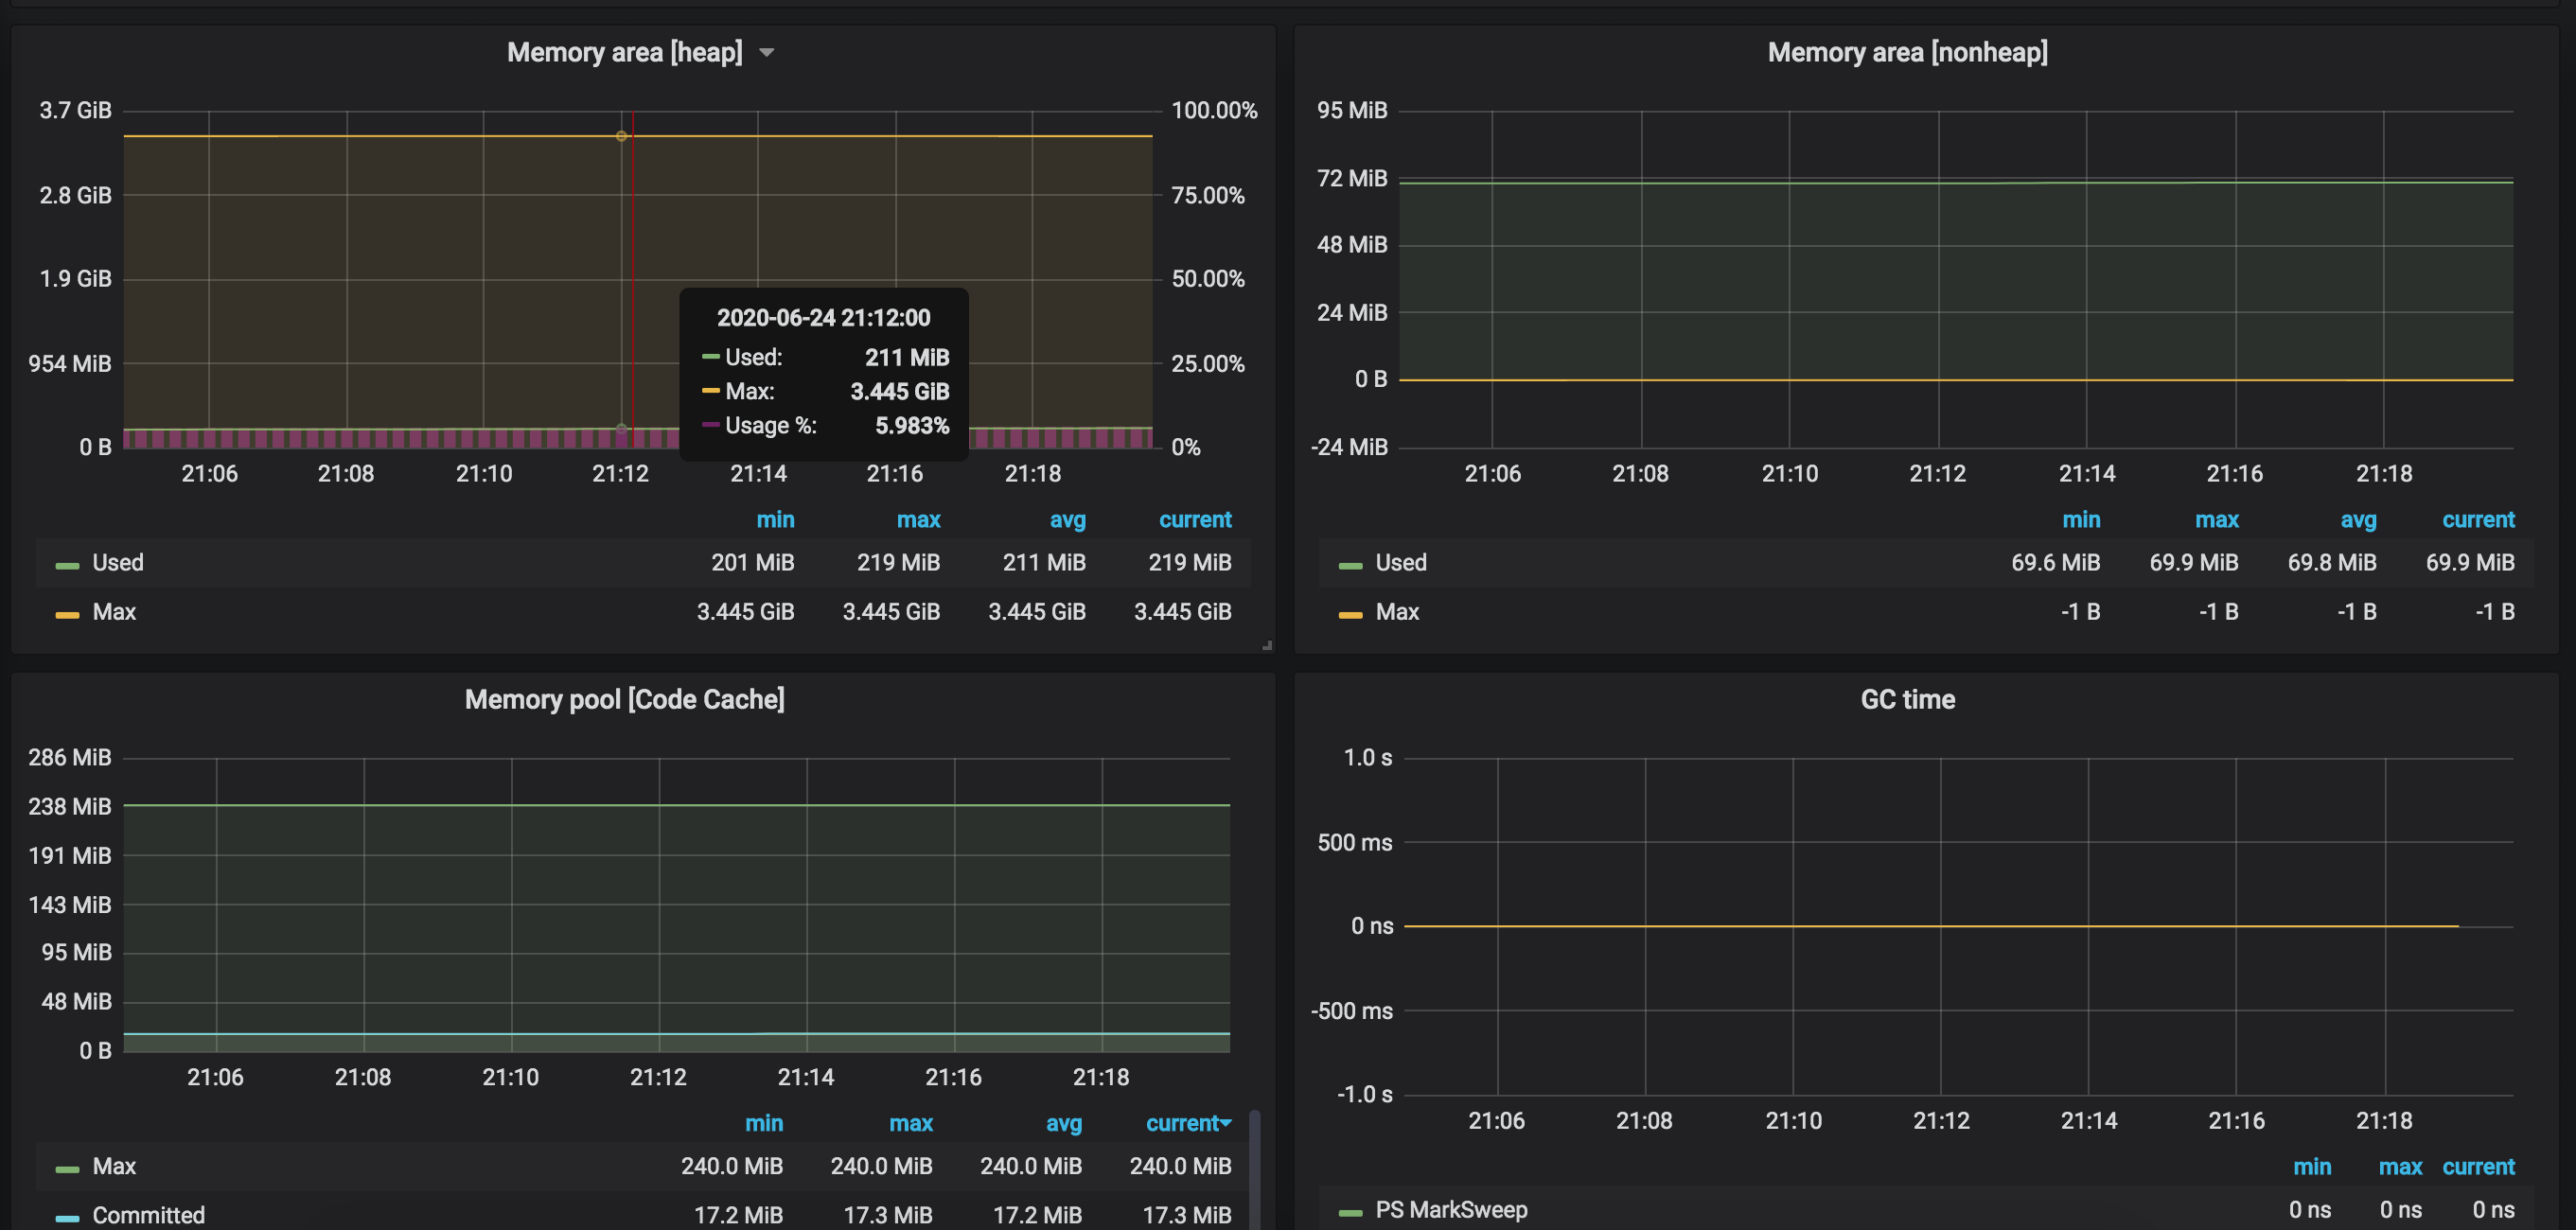Sort nonheap legend by max column
This screenshot has width=2576, height=1230.
[2216, 520]
